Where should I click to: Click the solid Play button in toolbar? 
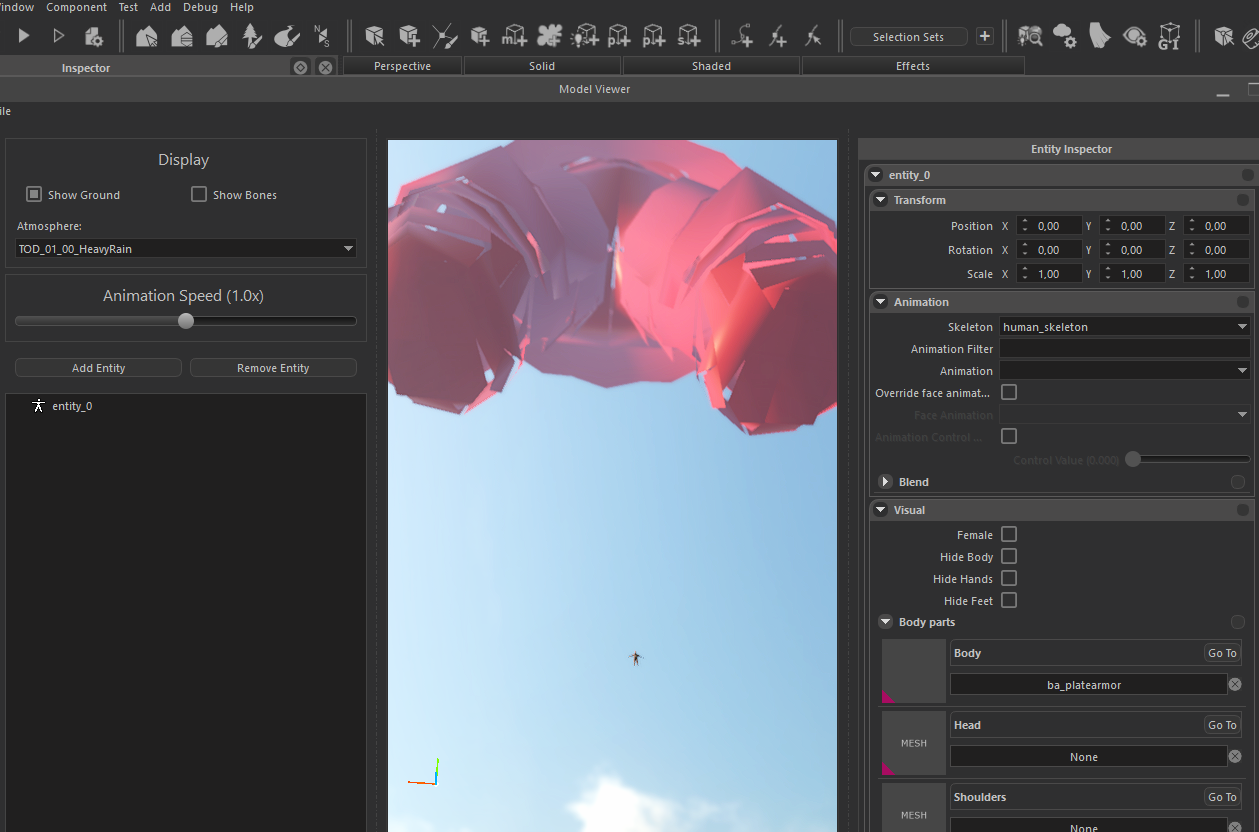[x=24, y=36]
